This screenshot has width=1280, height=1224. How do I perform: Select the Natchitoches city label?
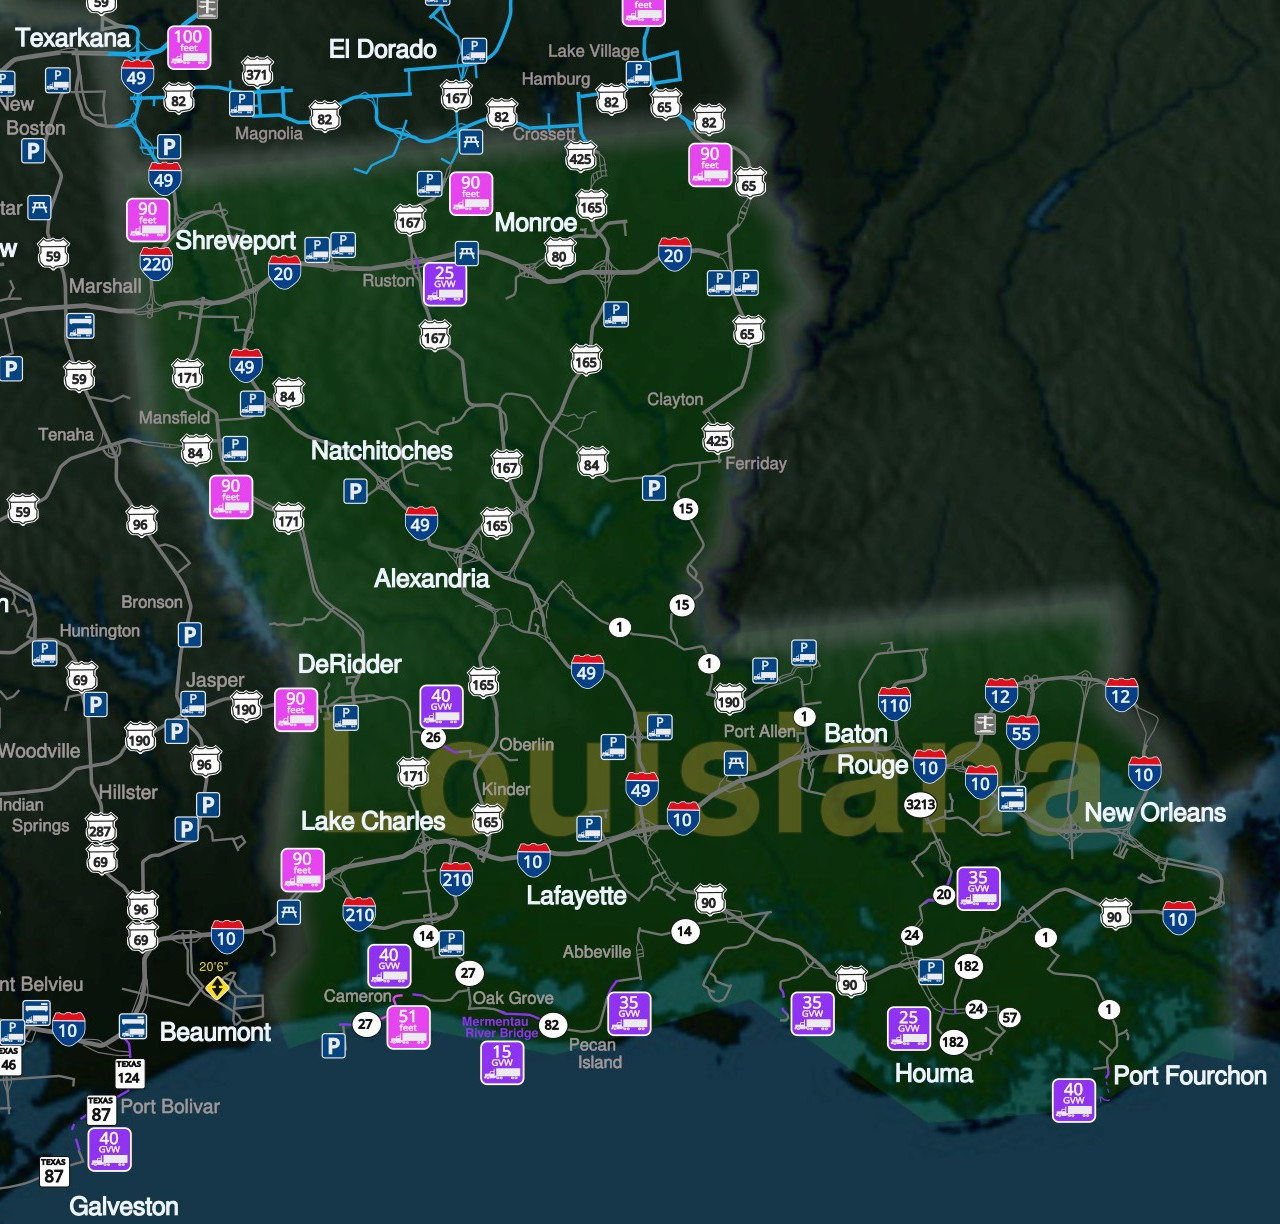381,451
